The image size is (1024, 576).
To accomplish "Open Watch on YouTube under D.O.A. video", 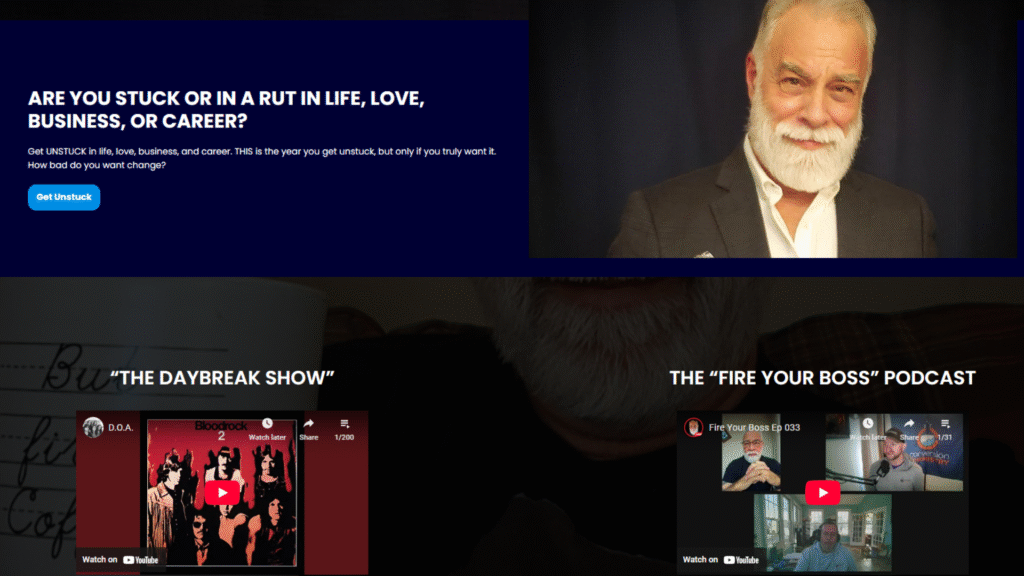I will (x=120, y=560).
